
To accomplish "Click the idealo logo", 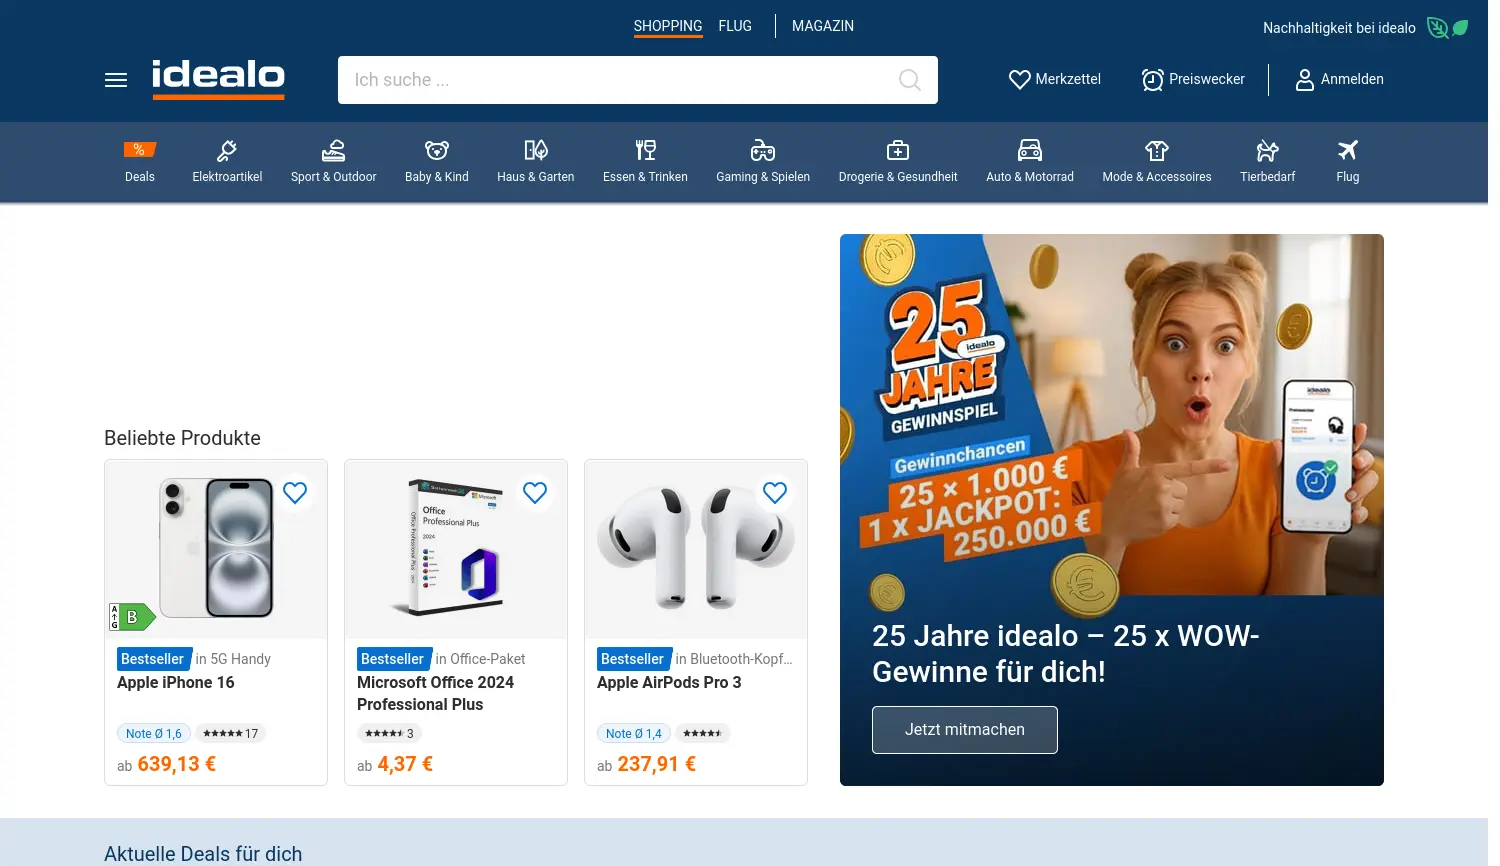I will pos(218,79).
